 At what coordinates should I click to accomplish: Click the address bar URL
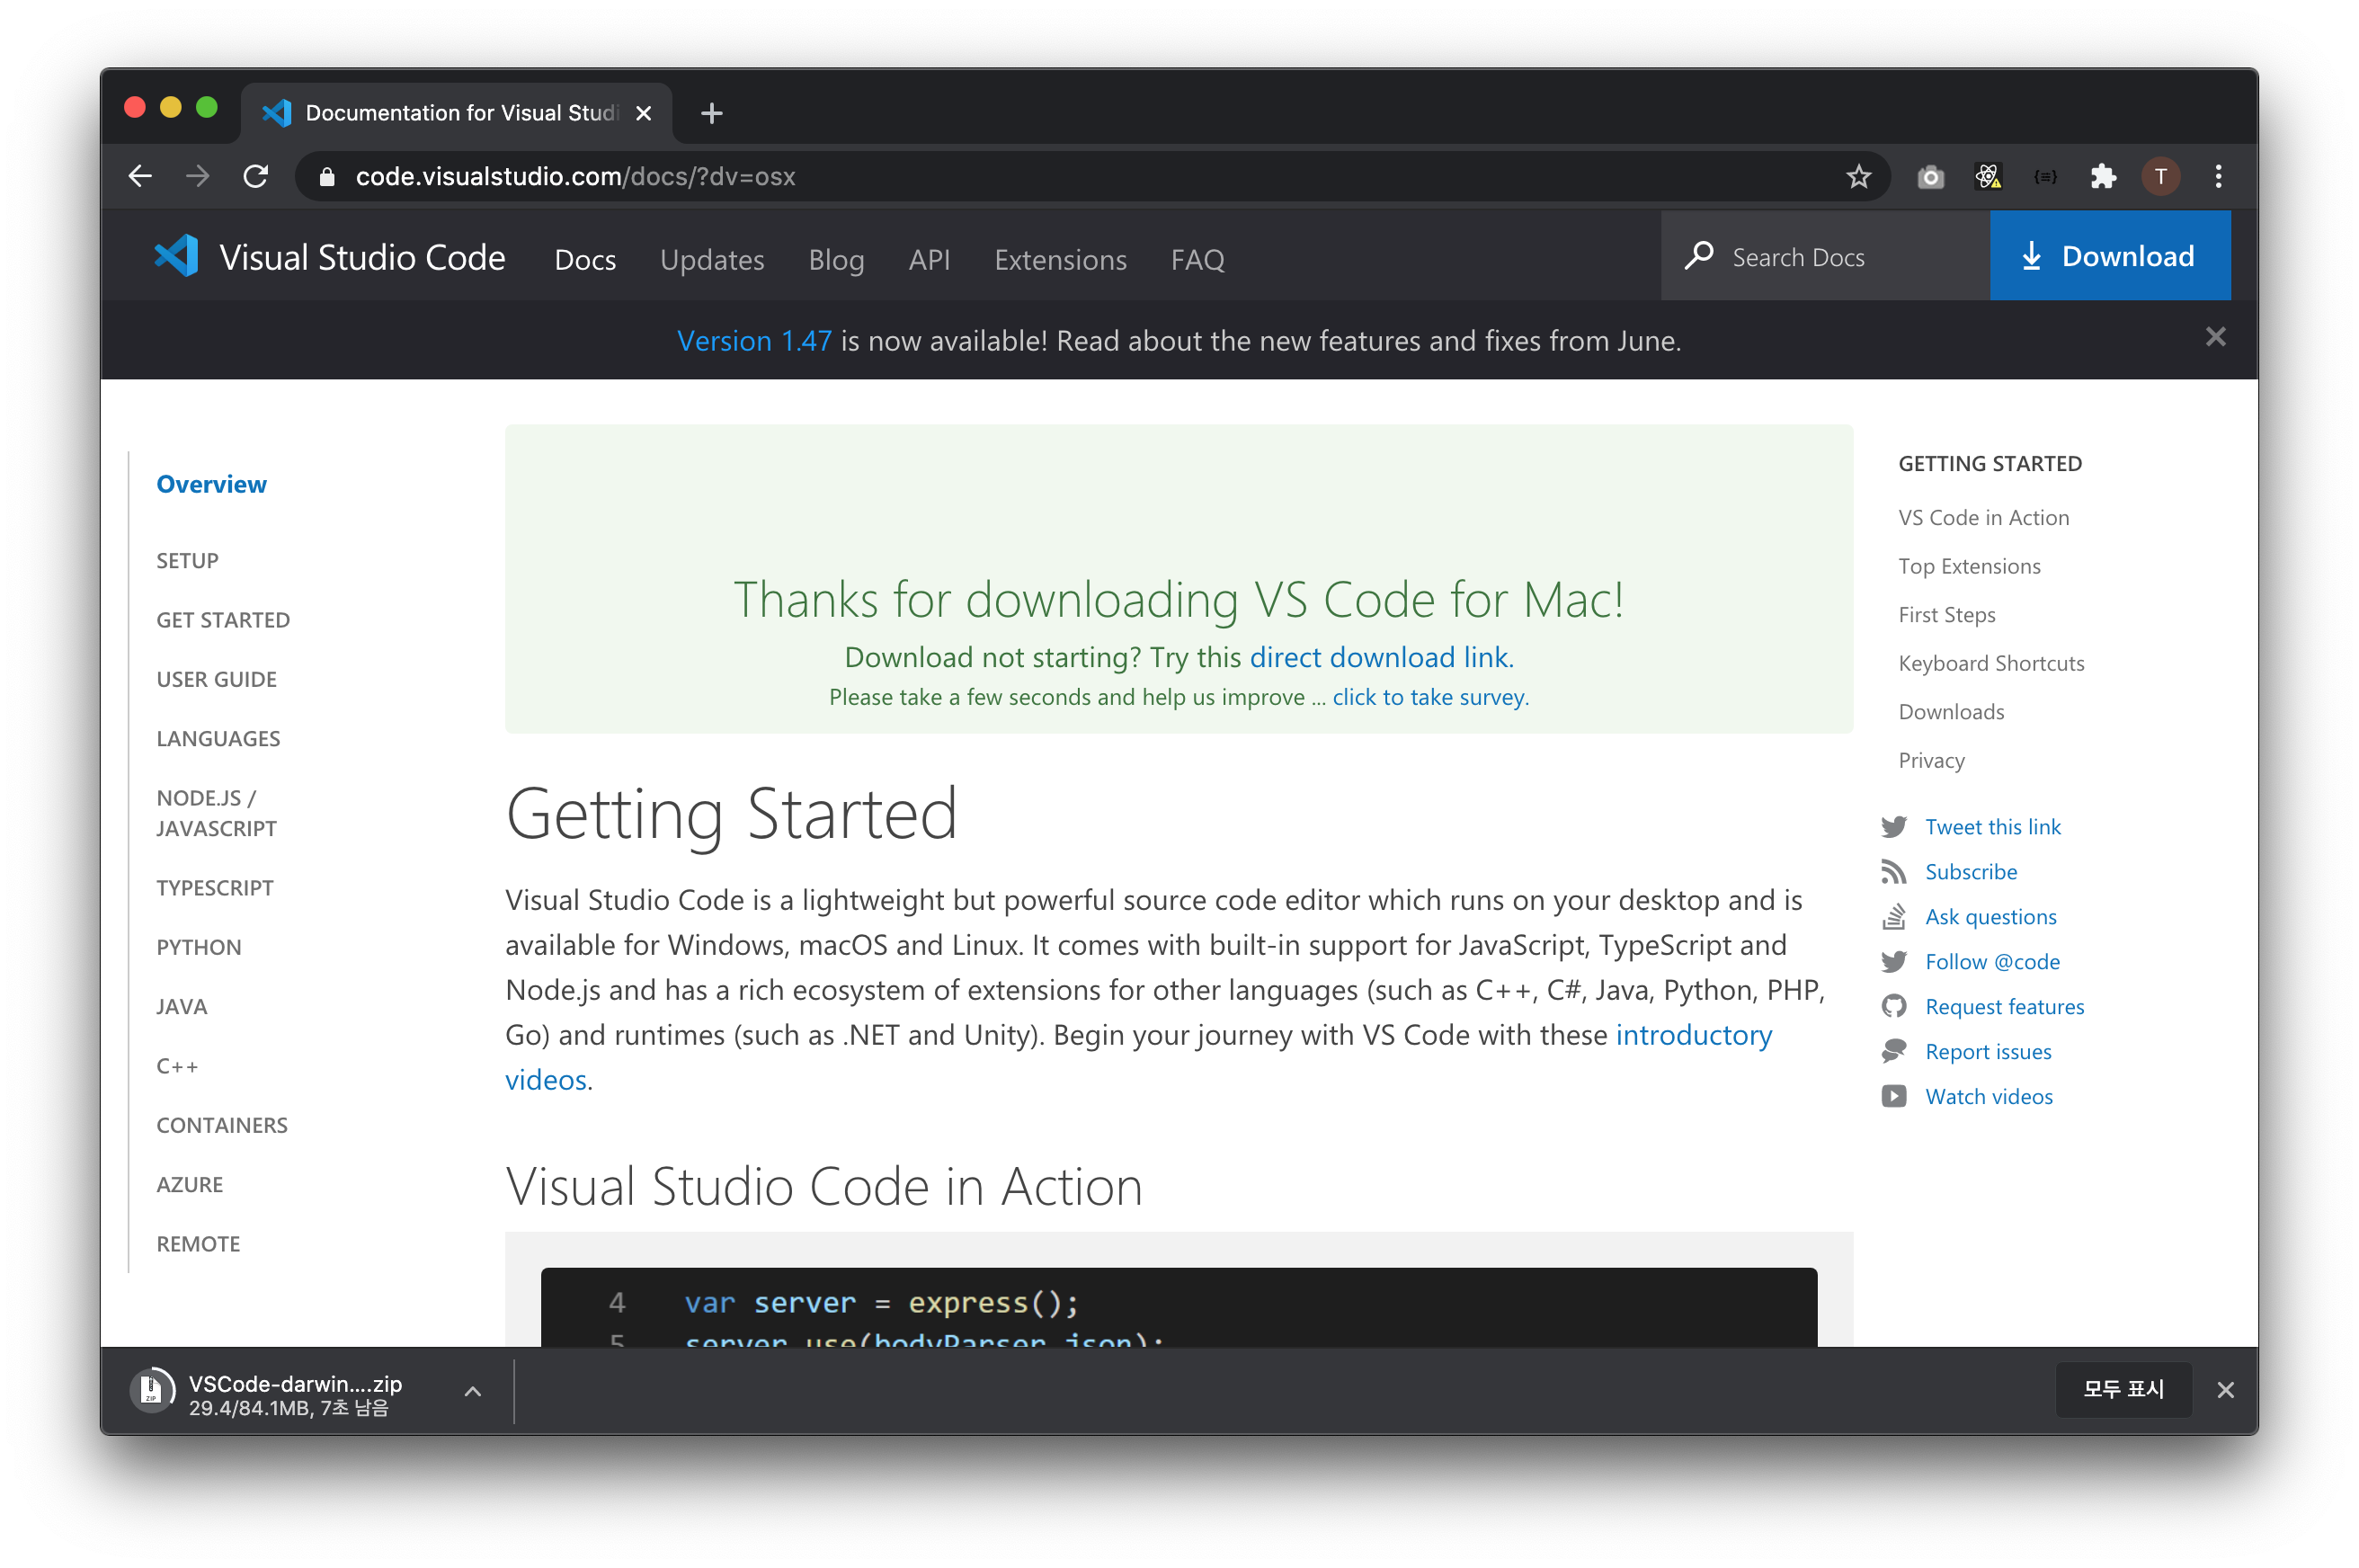(x=575, y=177)
